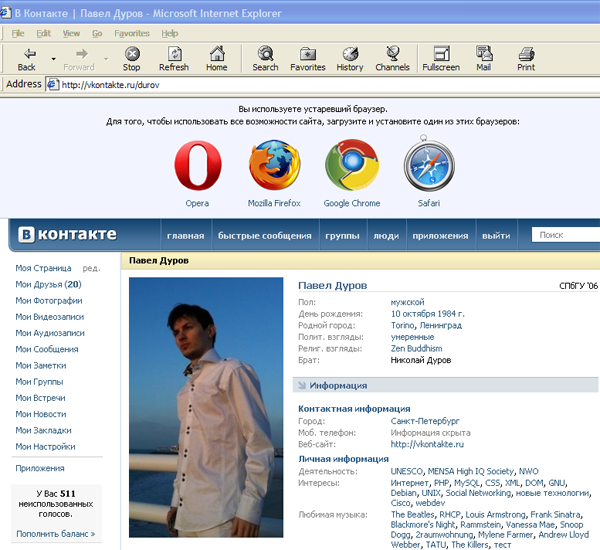
Task: Open Мои Встречи in sidebar
Action: point(41,398)
